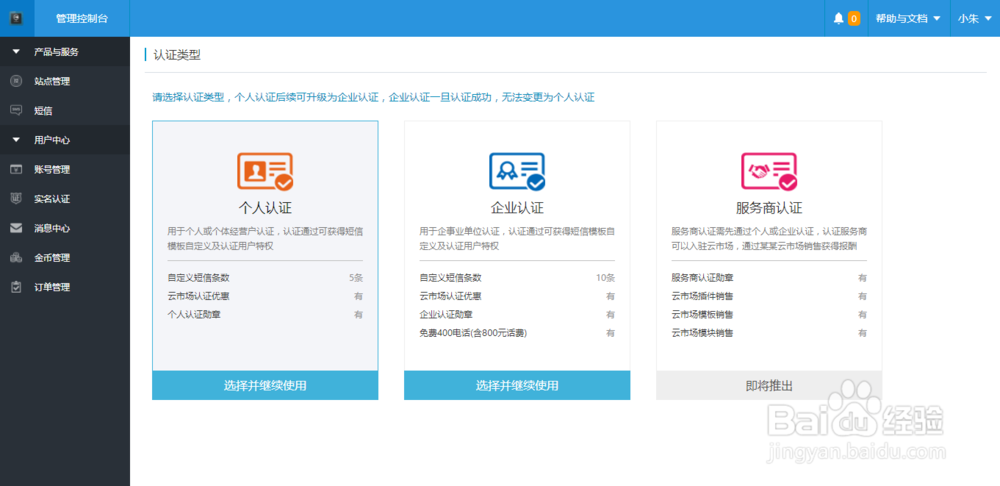Open the orange notification count badge
Screen dimensions: 1000x486
pyautogui.click(x=853, y=18)
